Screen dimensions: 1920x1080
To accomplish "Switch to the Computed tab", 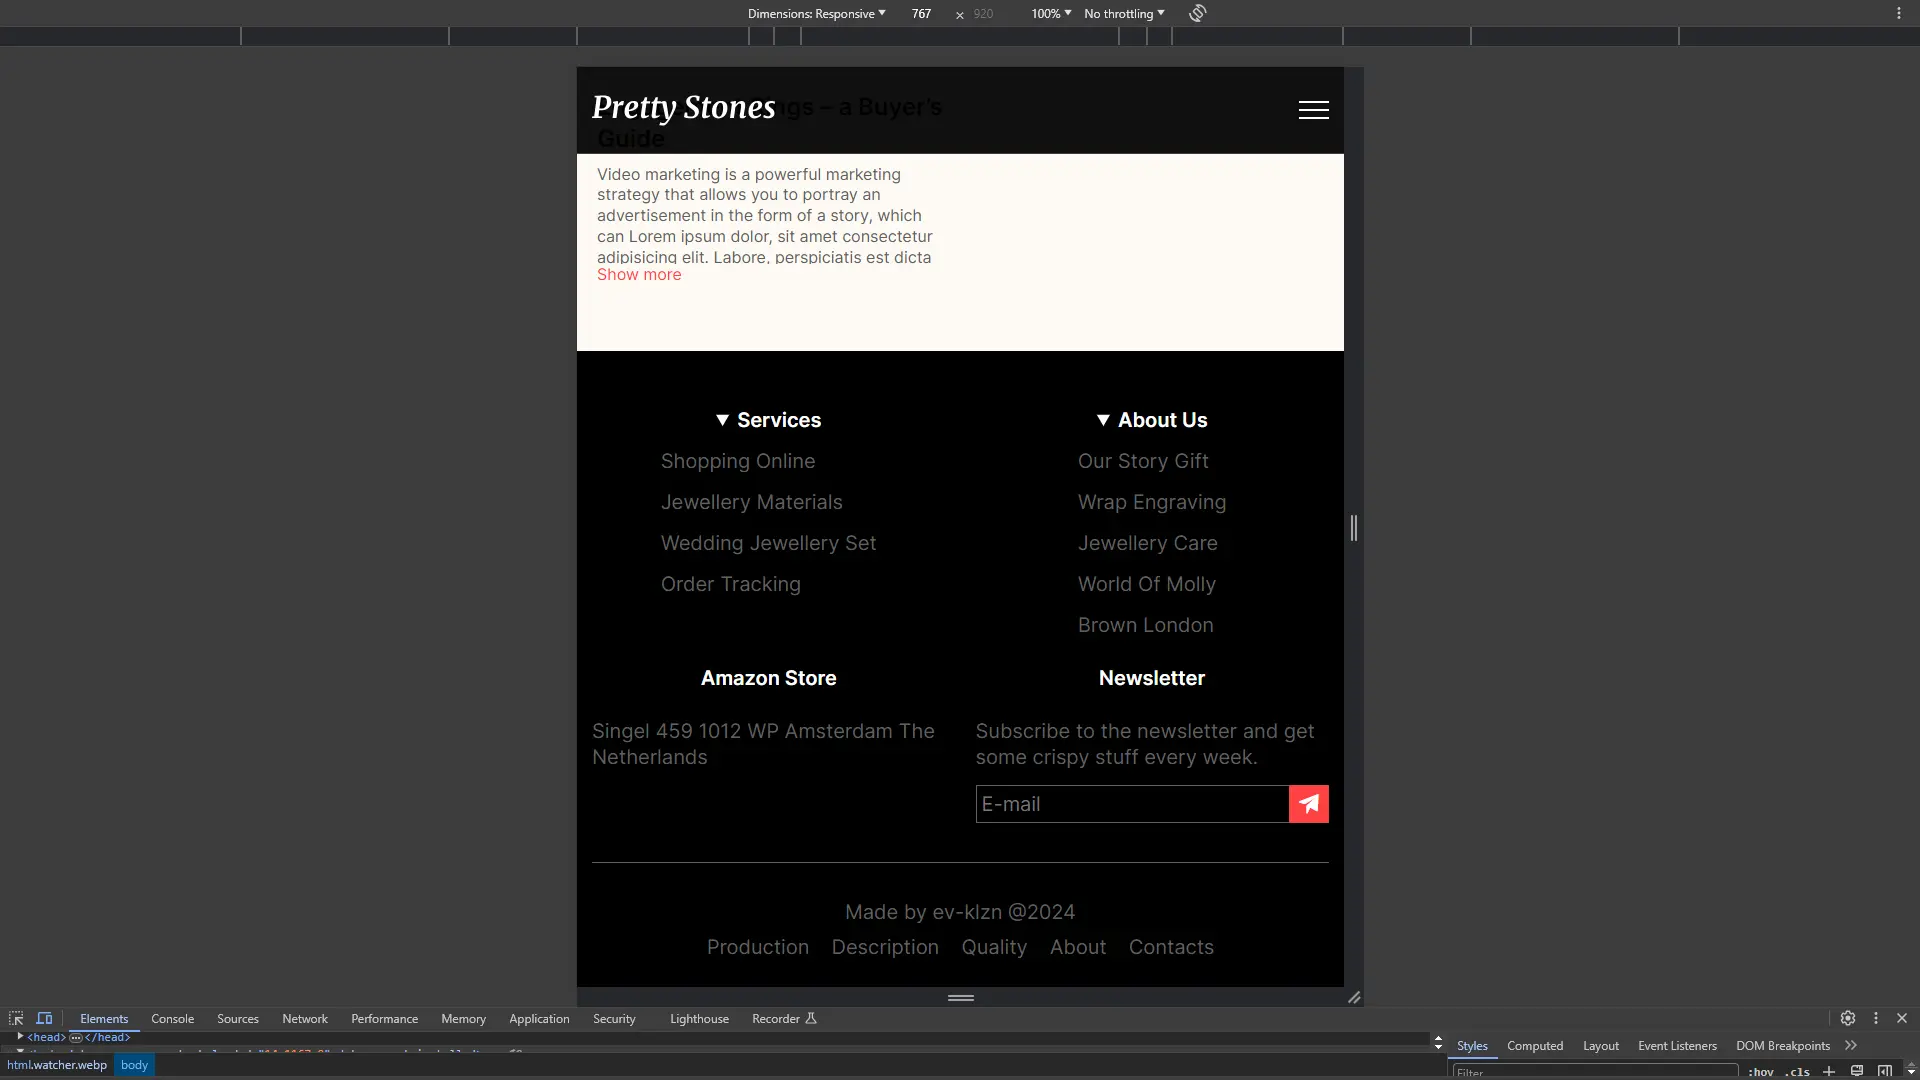I will coord(1535,1045).
